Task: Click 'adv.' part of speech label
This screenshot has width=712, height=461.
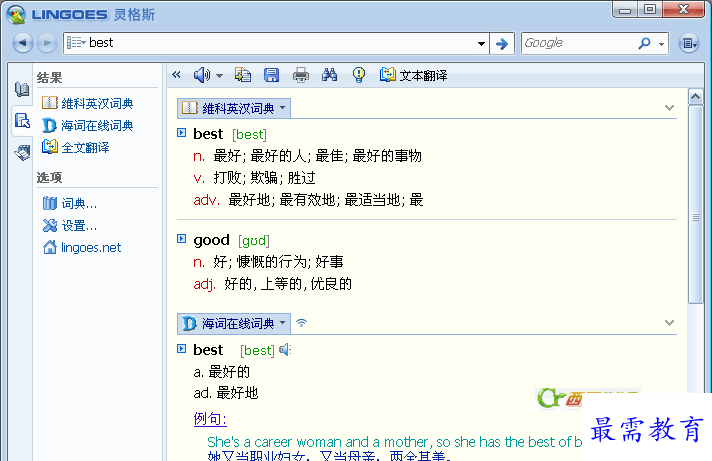Action: pos(207,200)
